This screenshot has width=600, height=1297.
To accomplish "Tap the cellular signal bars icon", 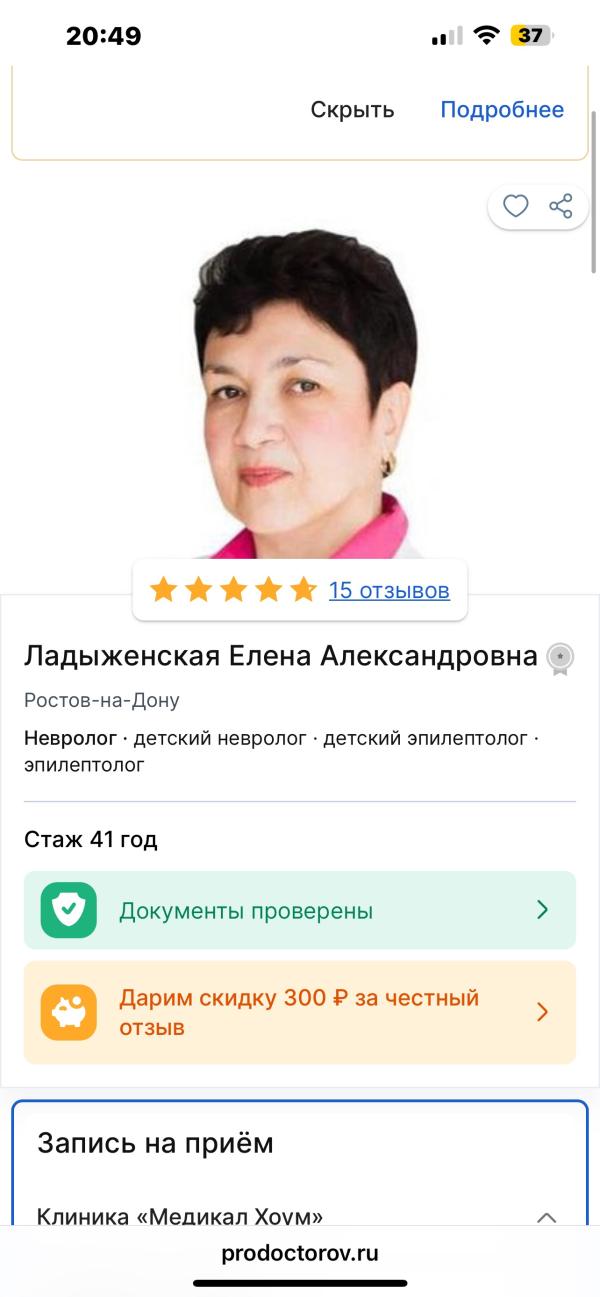I will (446, 37).
